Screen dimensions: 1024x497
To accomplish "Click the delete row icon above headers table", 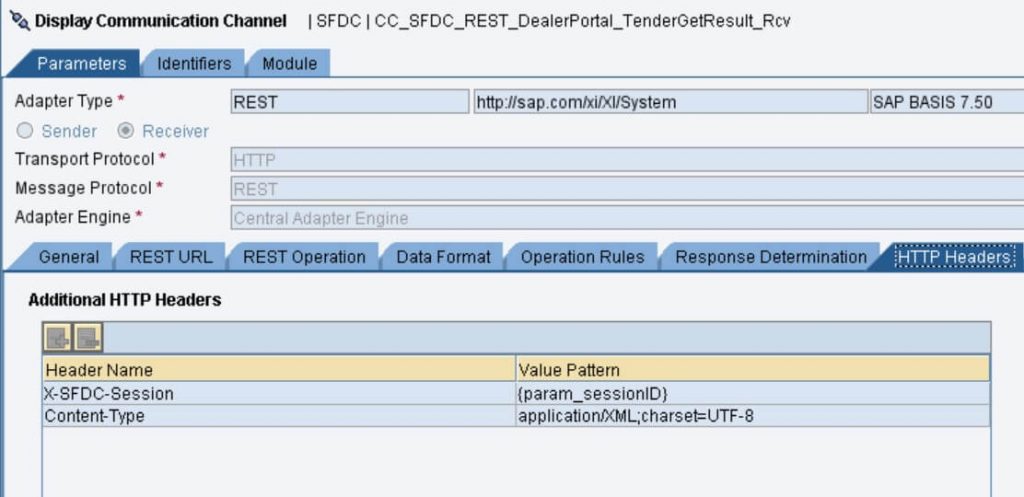I will pyautogui.click(x=88, y=338).
